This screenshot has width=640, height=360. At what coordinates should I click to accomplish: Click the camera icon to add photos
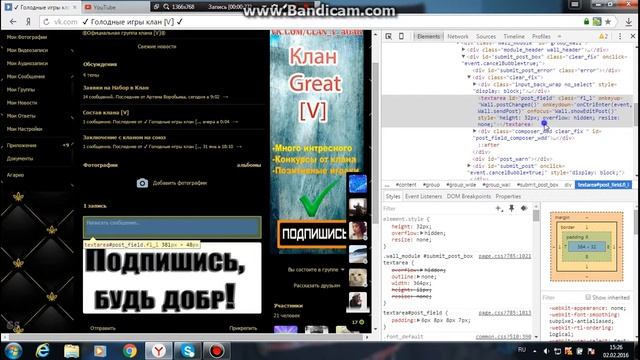(142, 183)
